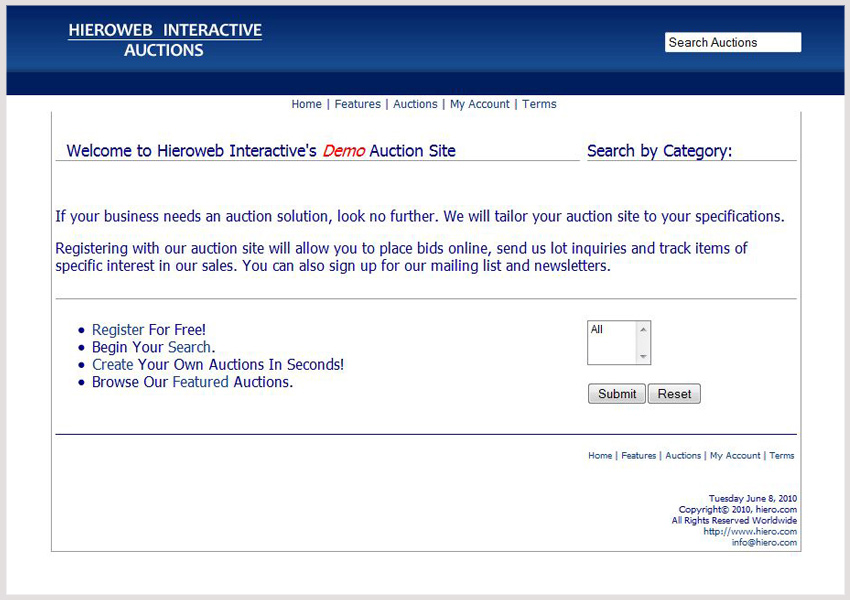This screenshot has width=850, height=600.
Task: Go to Auctions in the top navigation
Action: point(415,104)
